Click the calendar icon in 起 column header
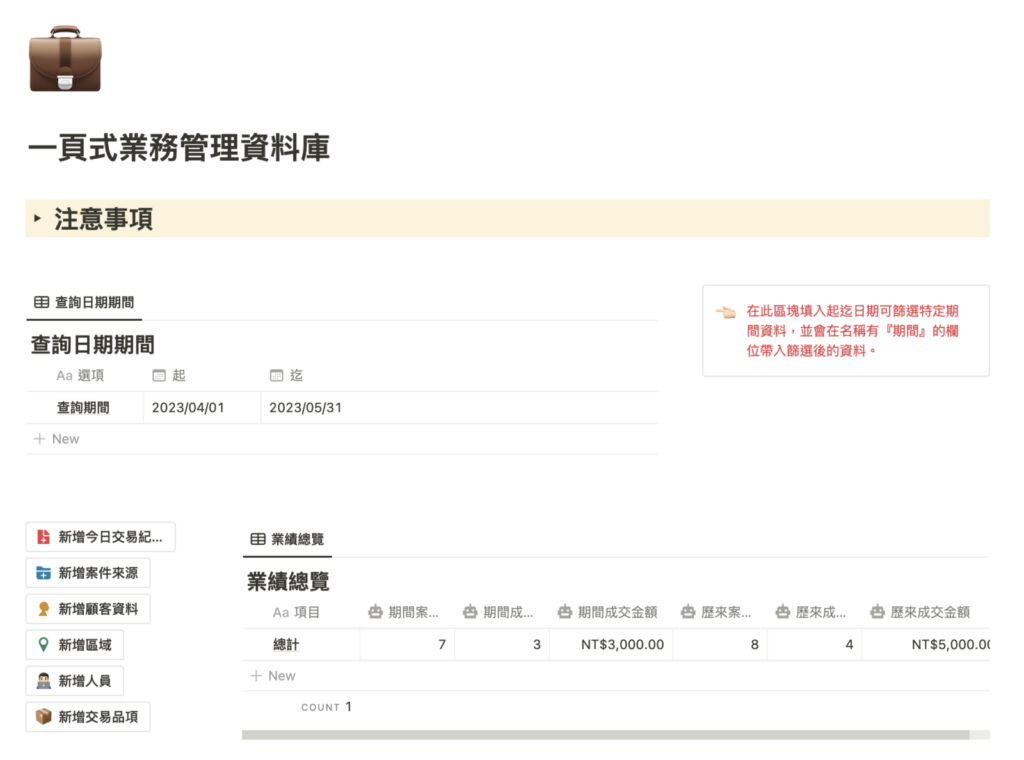 pos(158,376)
